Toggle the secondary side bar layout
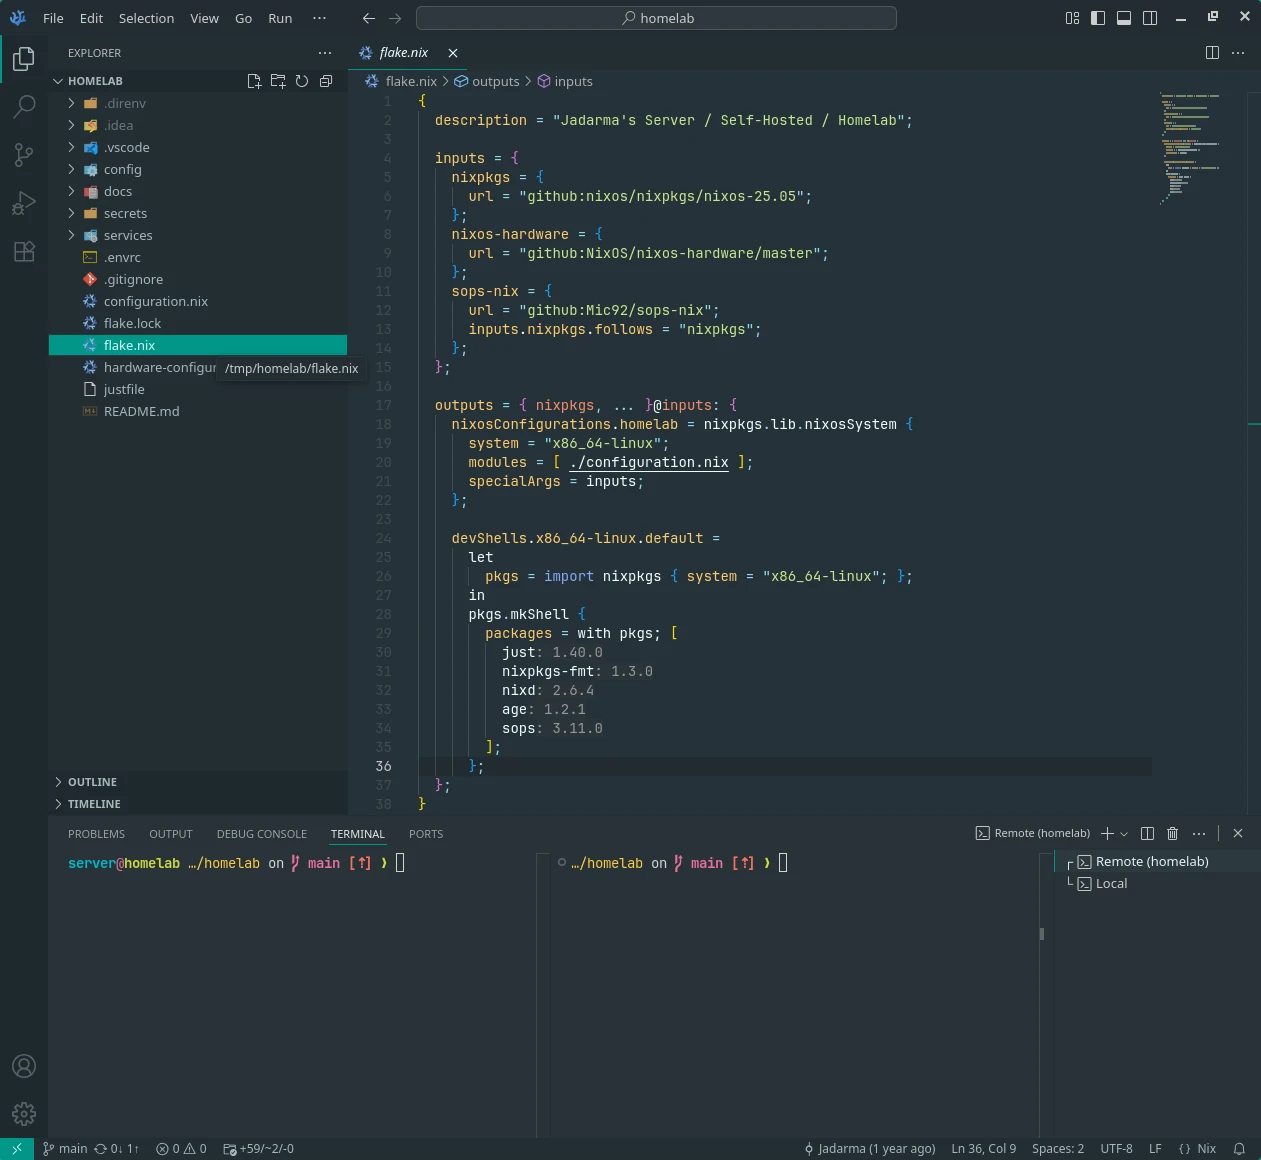This screenshot has width=1261, height=1160. [1150, 18]
